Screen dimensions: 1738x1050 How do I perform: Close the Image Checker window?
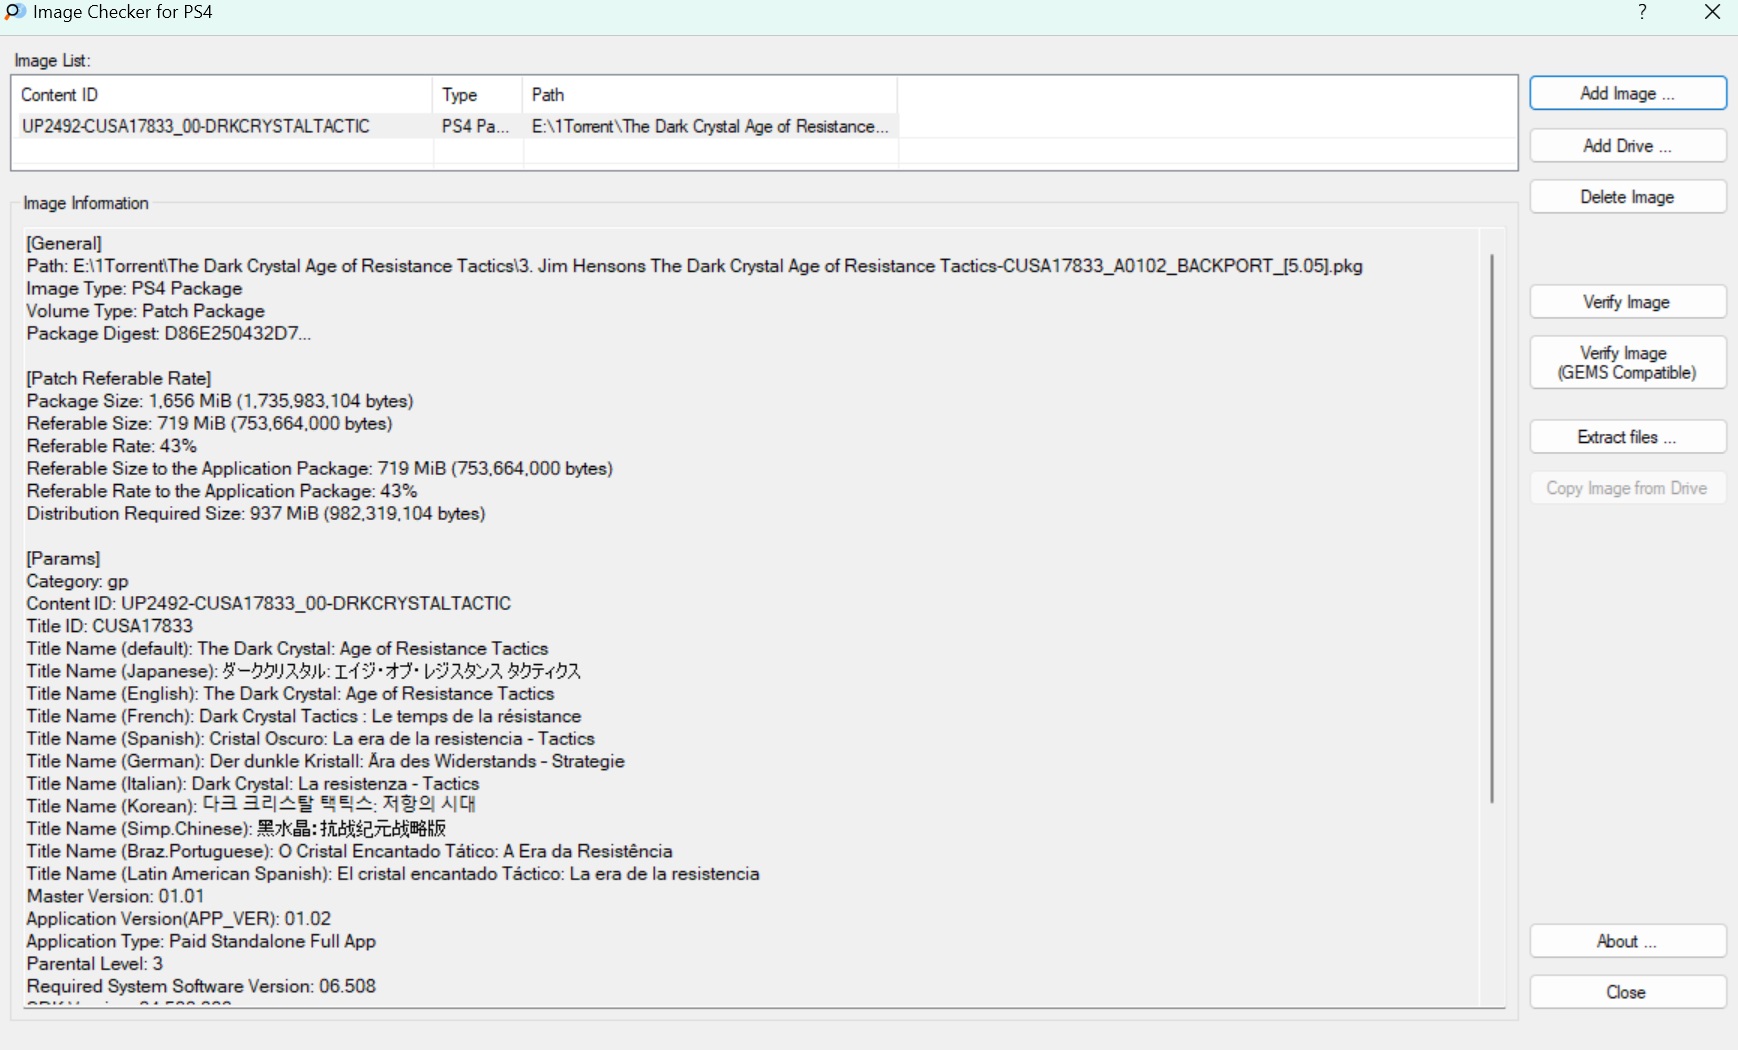(x=1712, y=12)
